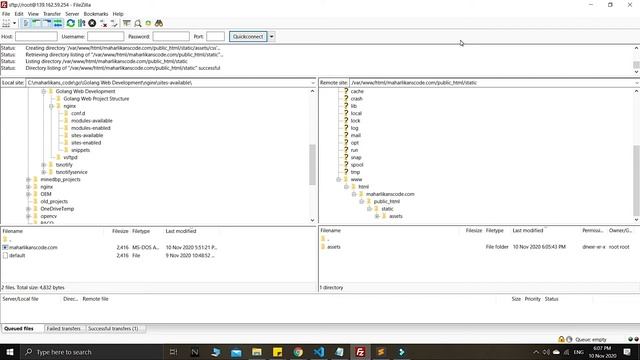Open the File menu

point(6,13)
